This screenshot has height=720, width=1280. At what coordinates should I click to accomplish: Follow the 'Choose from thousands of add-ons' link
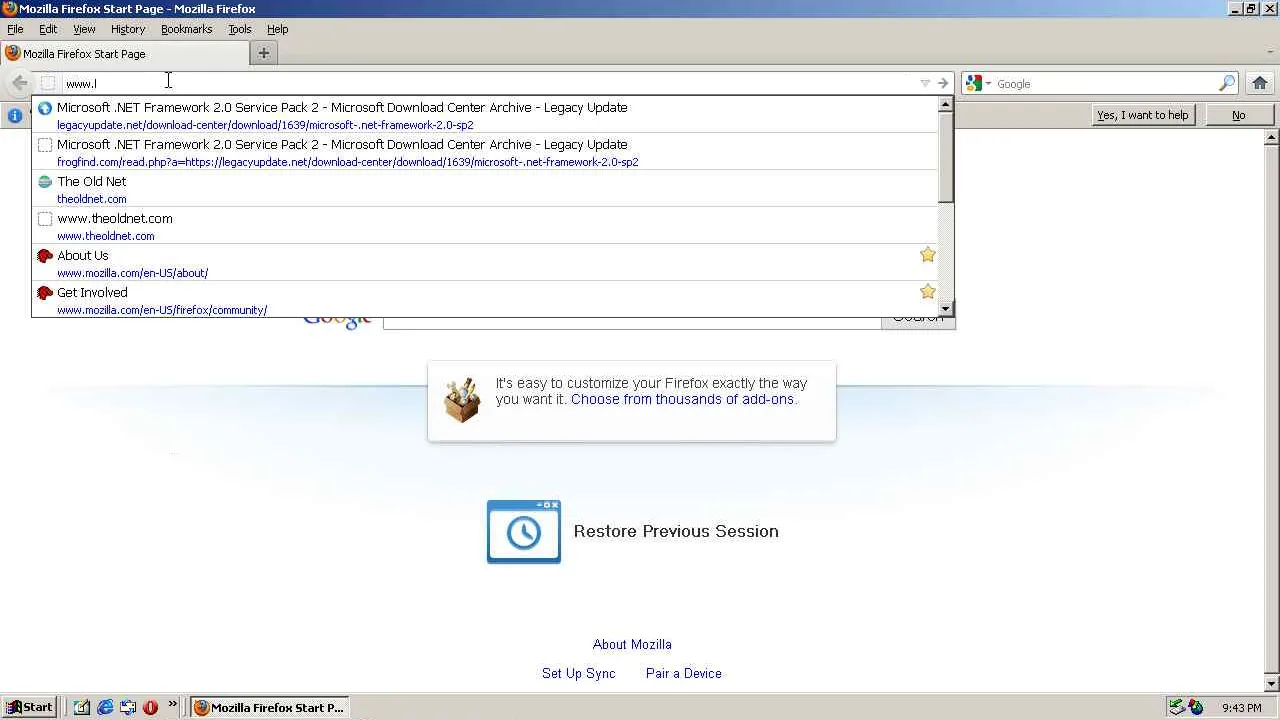683,399
